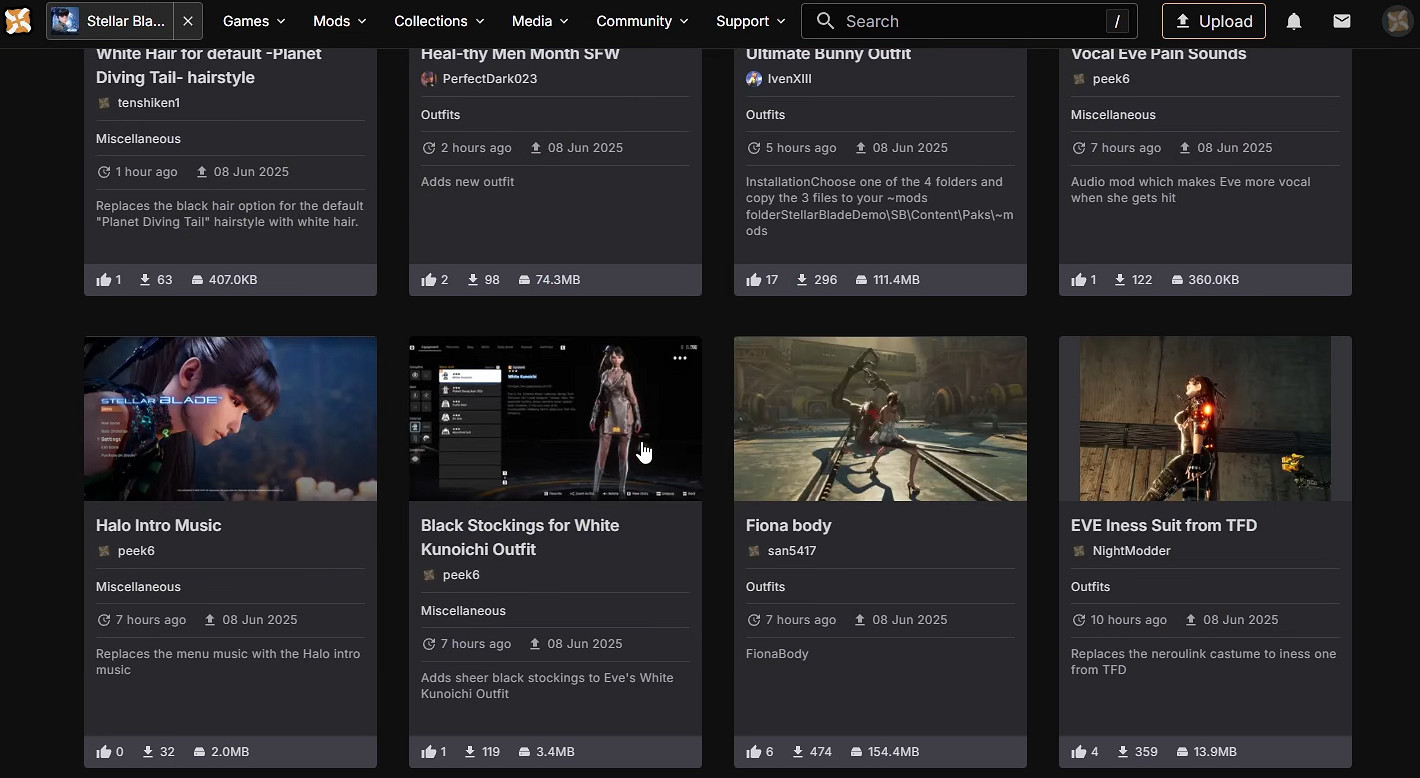The image size is (1420, 778).
Task: Click the Upload button
Action: (x=1213, y=21)
